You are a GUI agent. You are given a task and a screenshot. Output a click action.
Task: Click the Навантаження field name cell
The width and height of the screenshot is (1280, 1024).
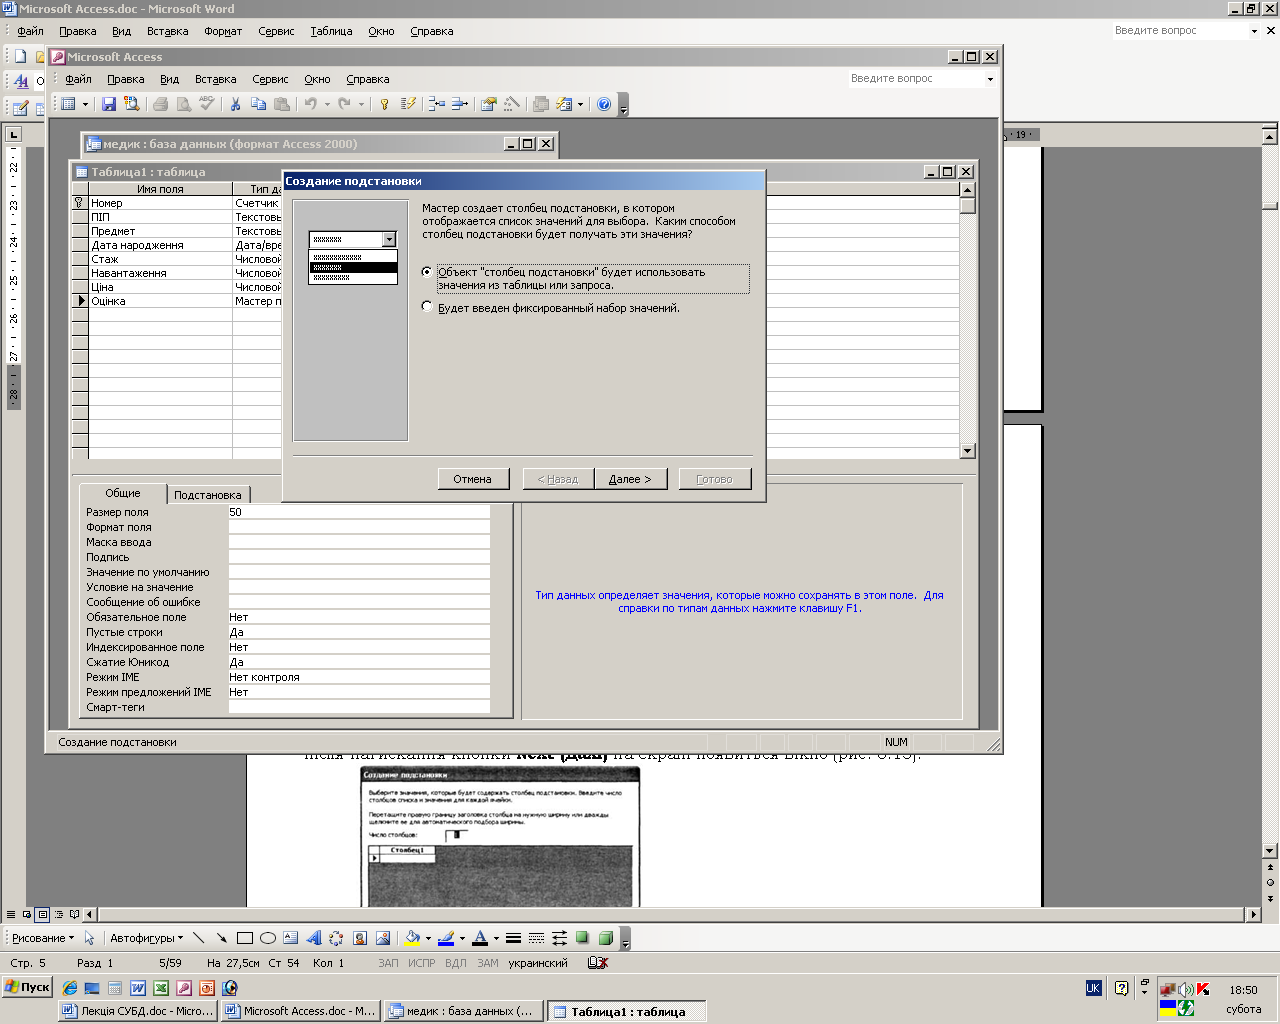pos(160,273)
